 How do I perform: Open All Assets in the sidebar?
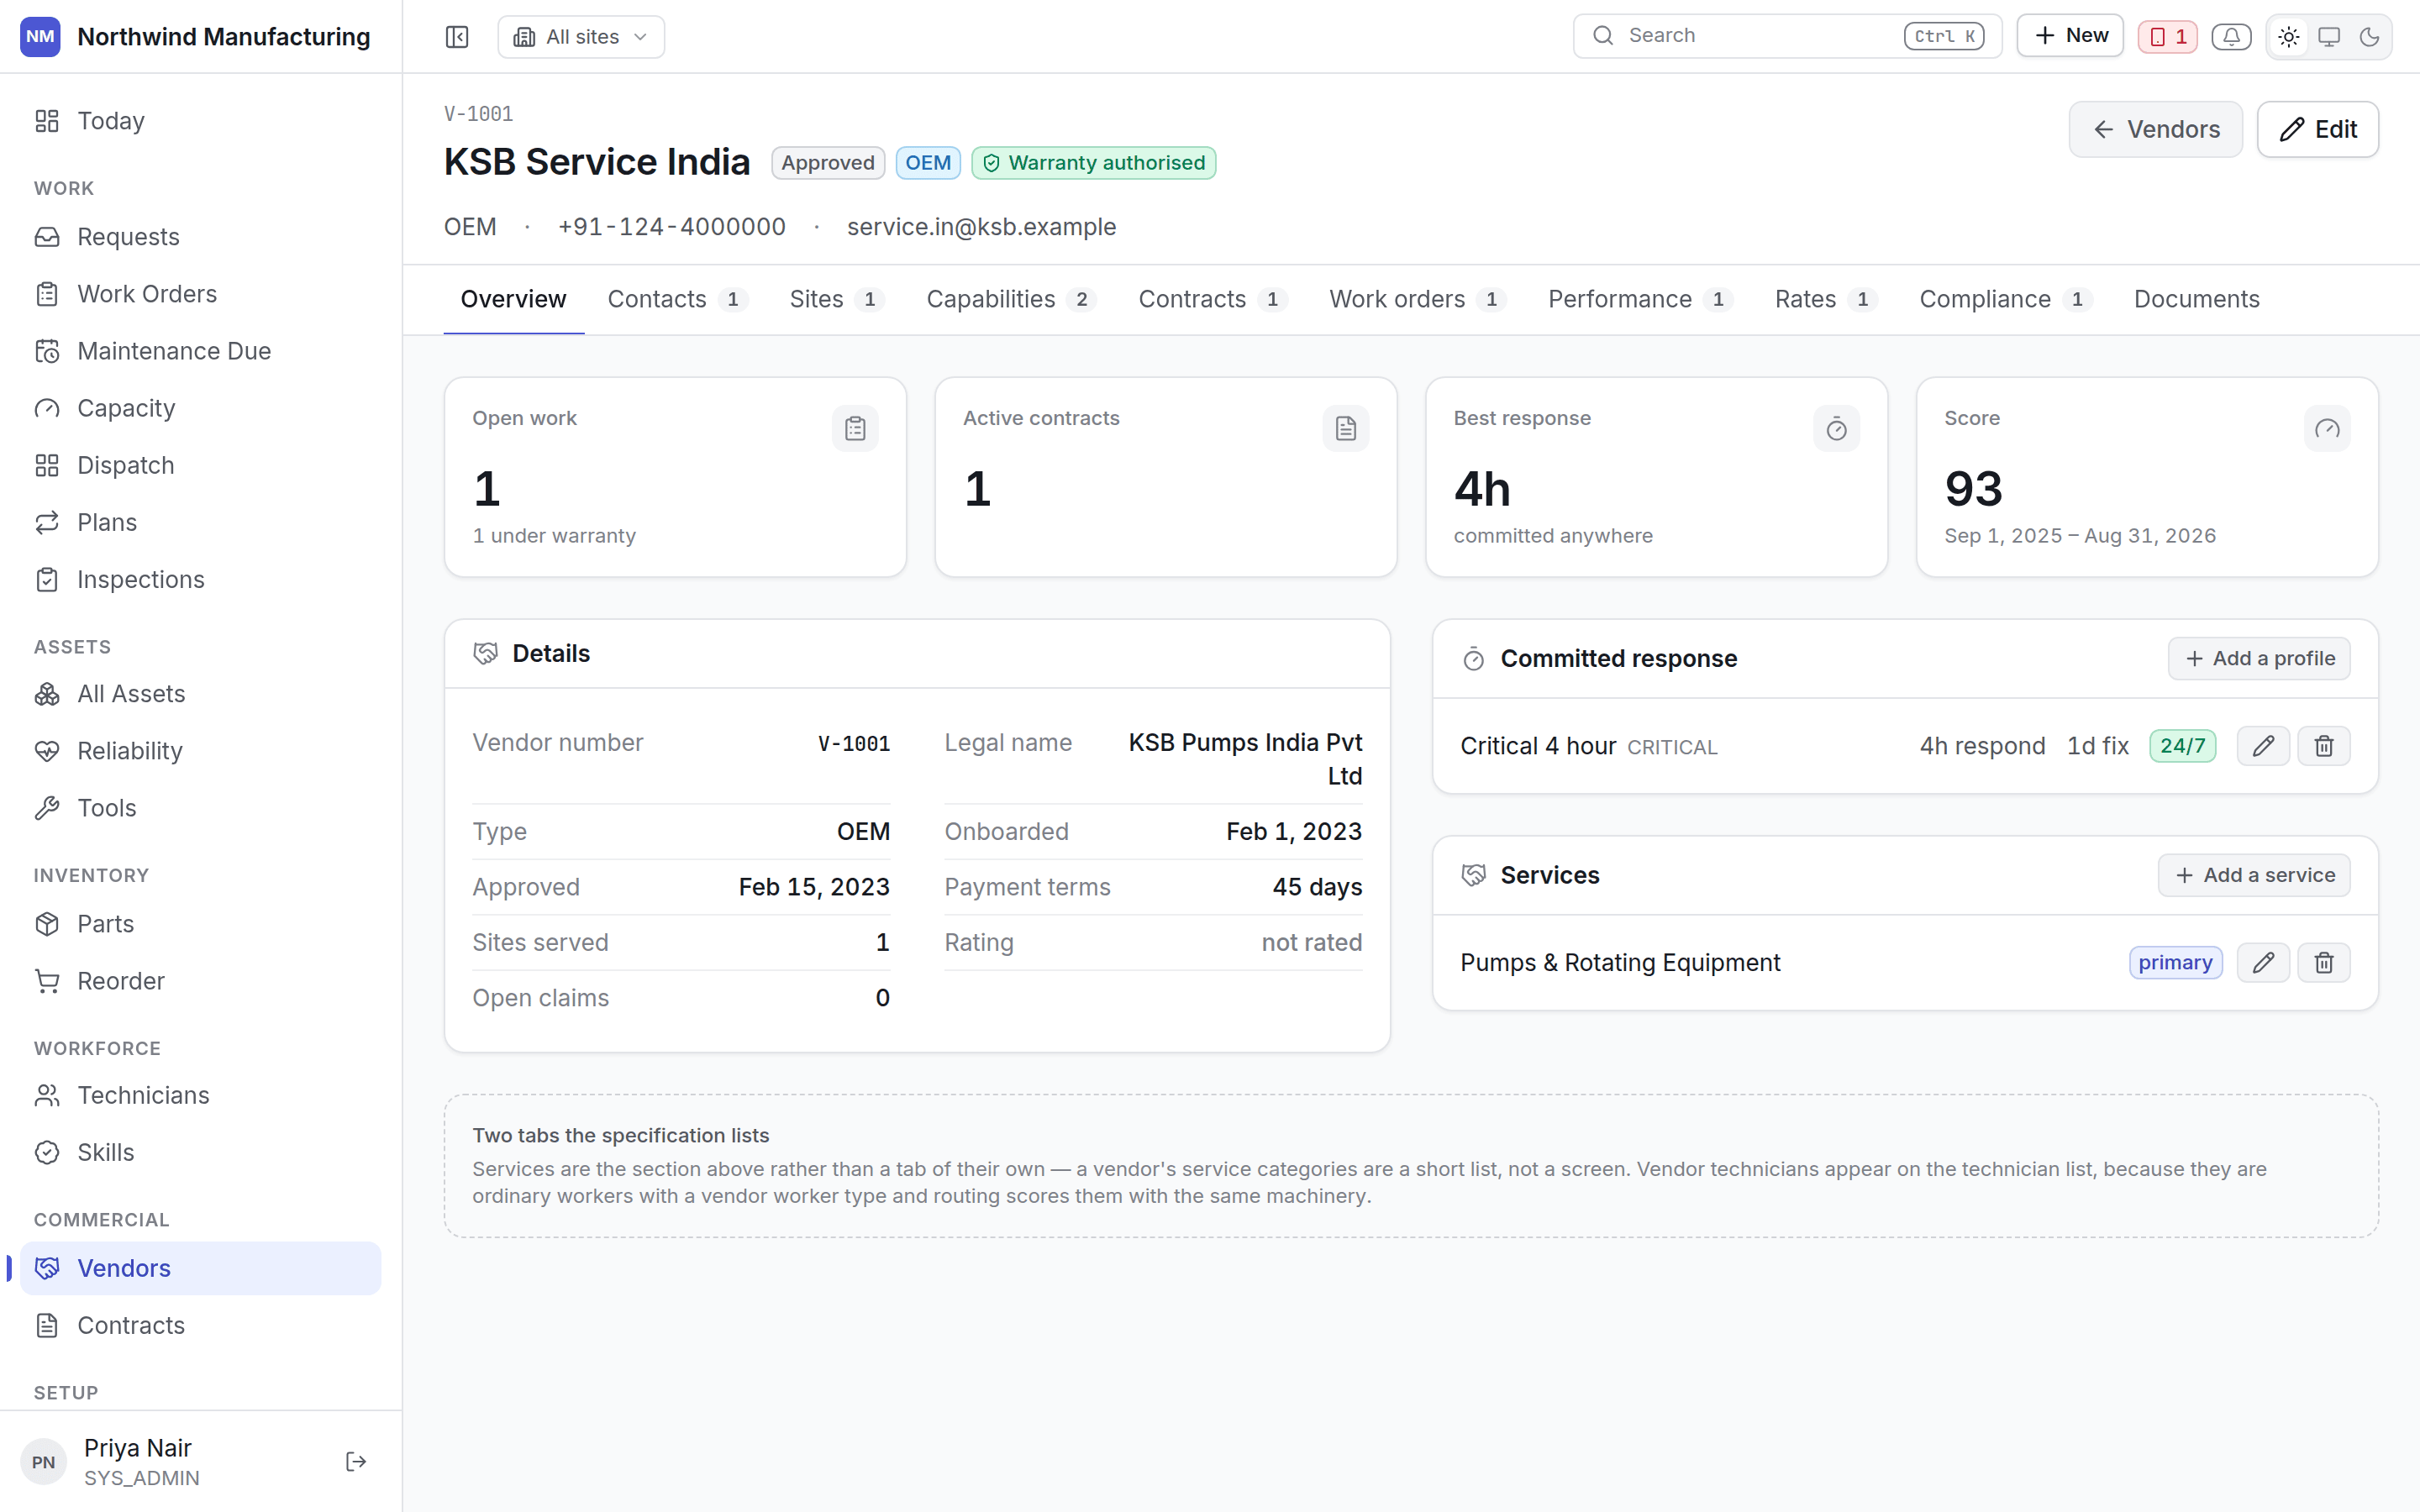click(201, 694)
